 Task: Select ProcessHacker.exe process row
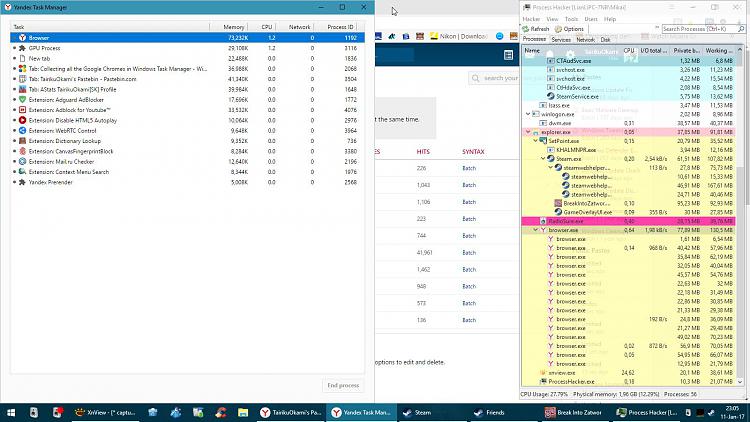pos(628,382)
